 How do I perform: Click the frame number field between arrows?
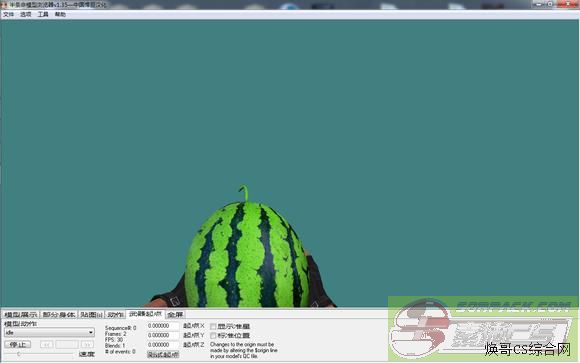[67, 344]
